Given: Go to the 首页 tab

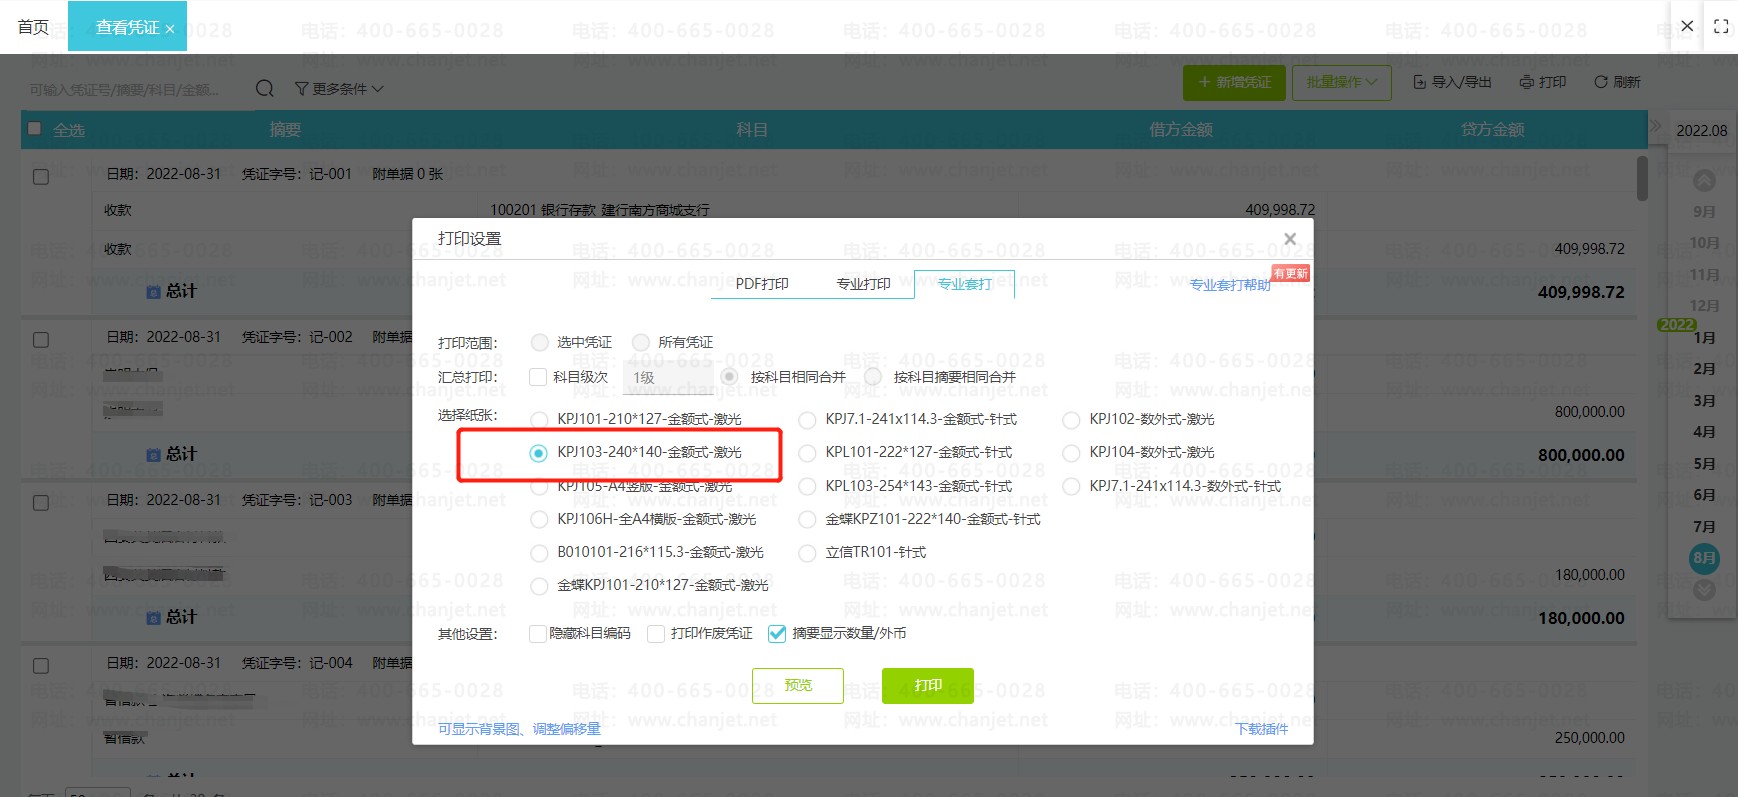Looking at the screenshot, I should [x=33, y=27].
